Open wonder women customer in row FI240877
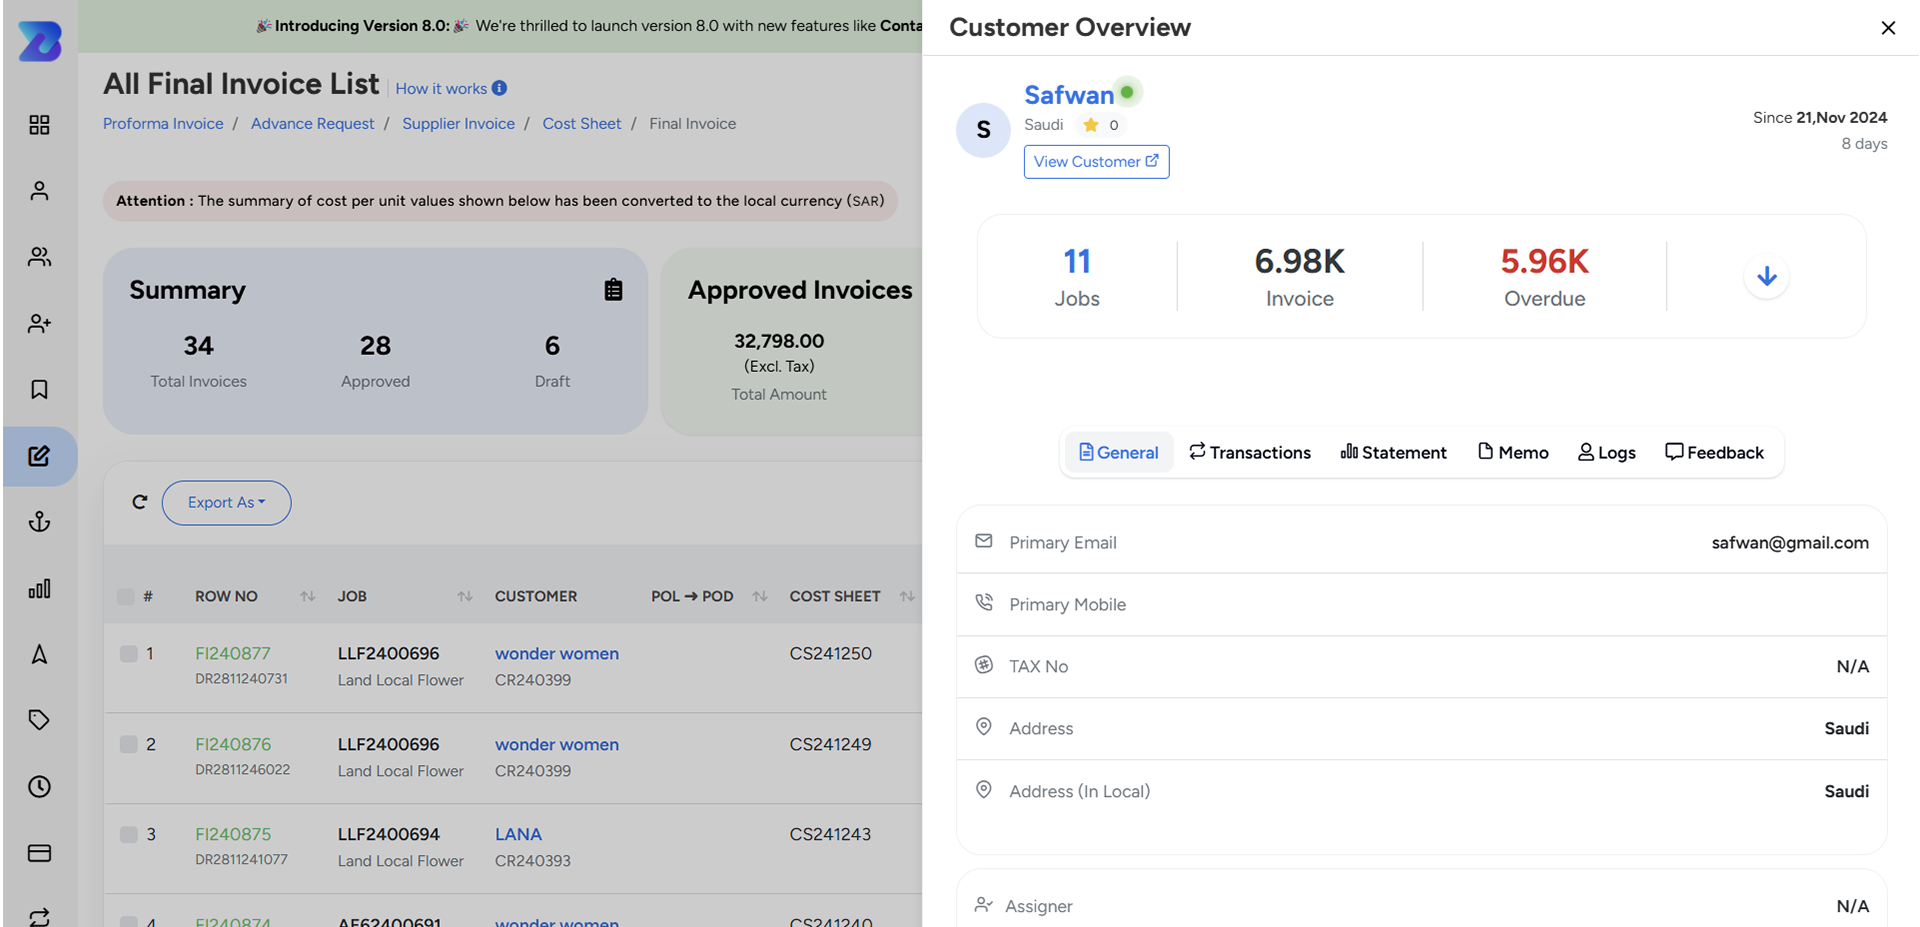Screen dimensions: 1920x927 [557, 654]
